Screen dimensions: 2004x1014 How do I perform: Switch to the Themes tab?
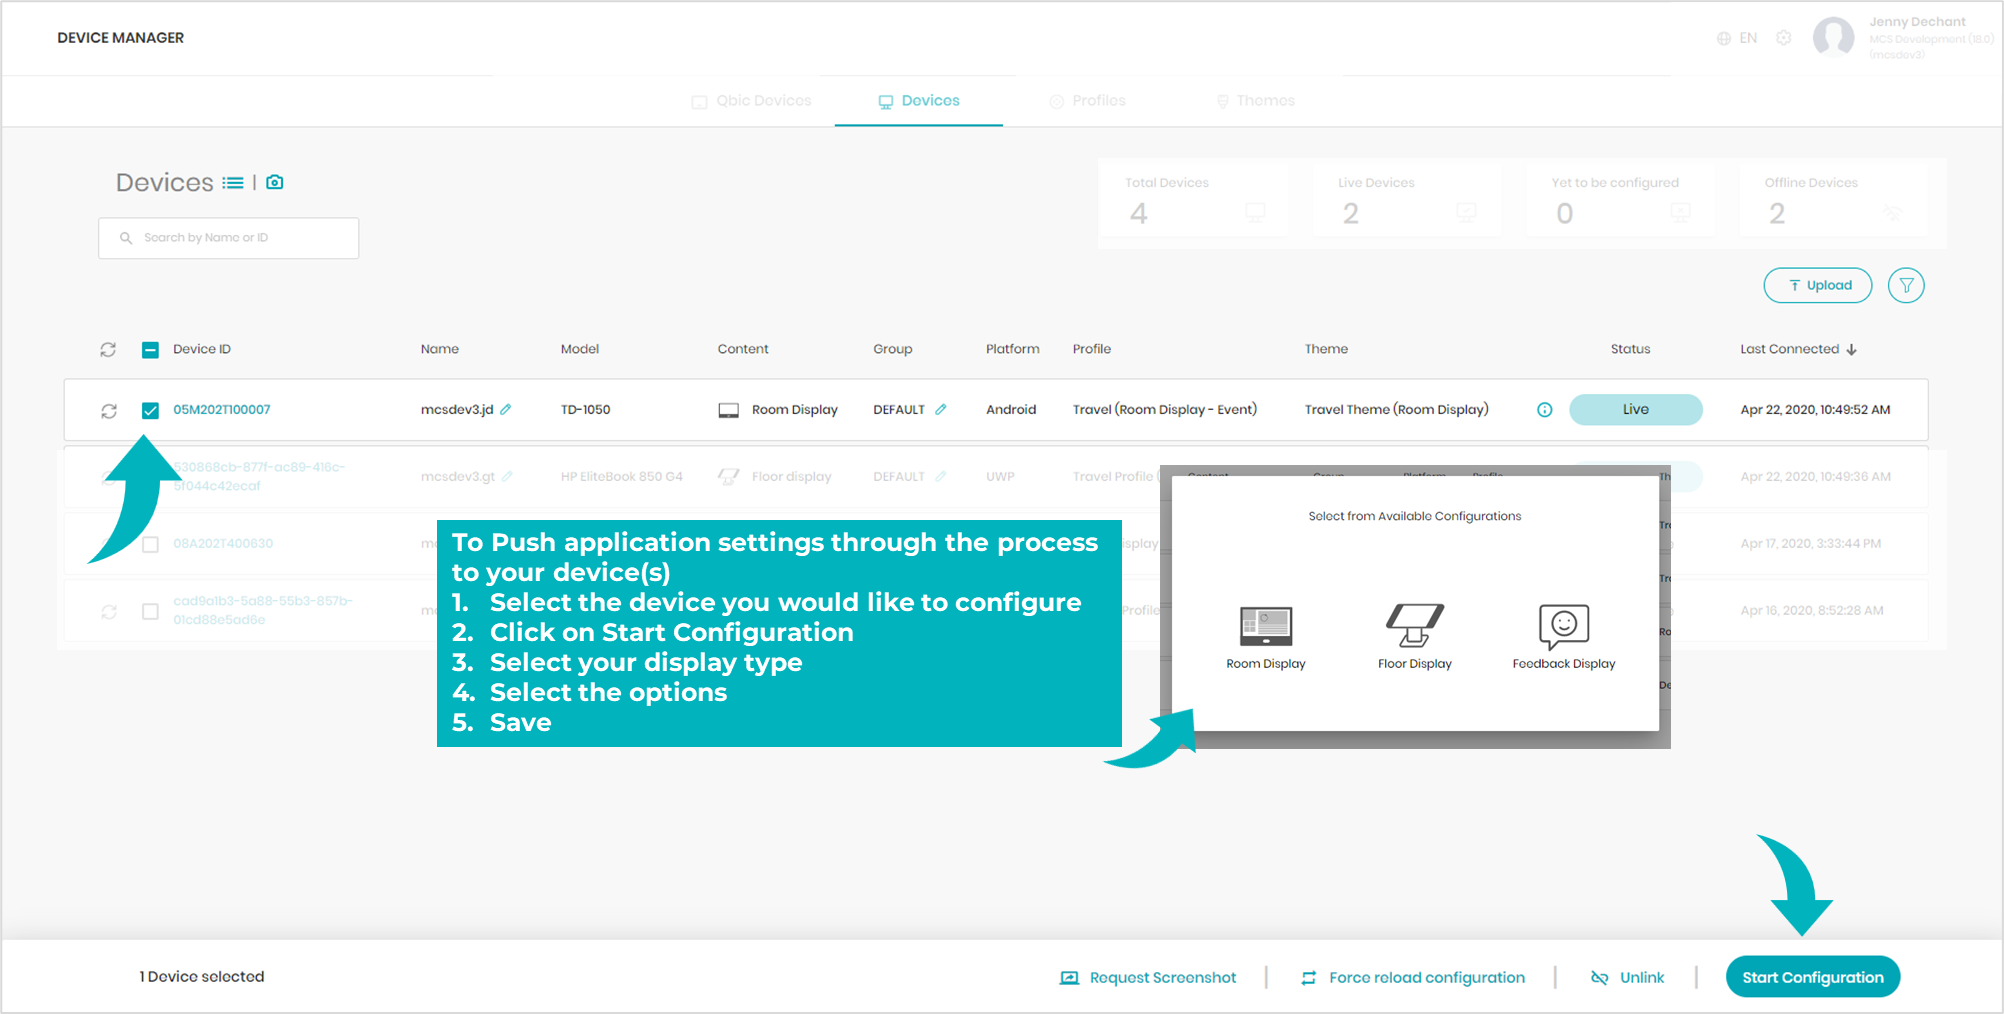coord(1255,101)
